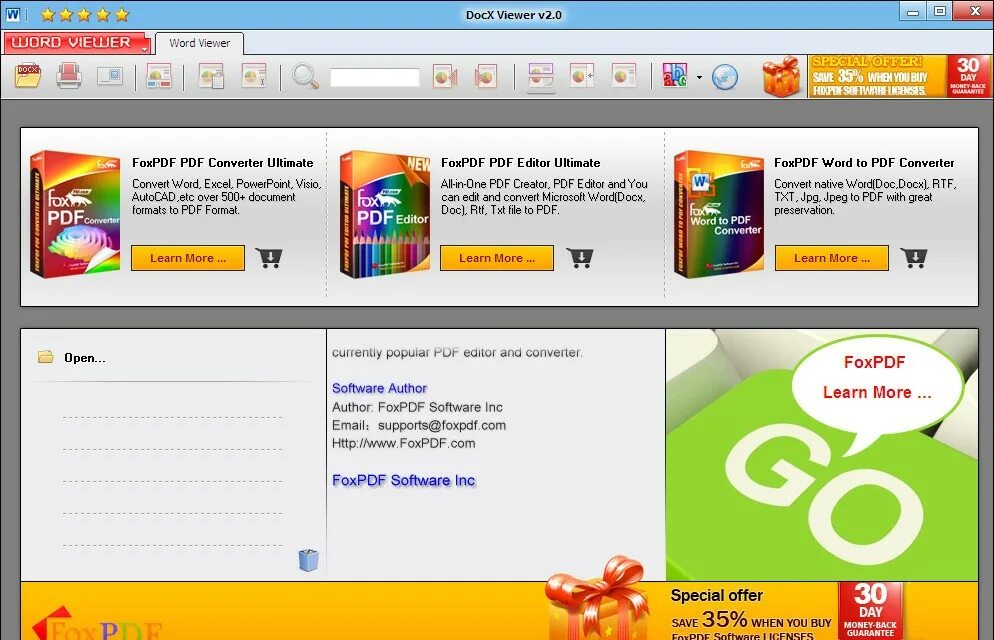Click the bottom 30 Day money-back guarantee badge
The height and width of the screenshot is (640, 994).
[x=870, y=610]
